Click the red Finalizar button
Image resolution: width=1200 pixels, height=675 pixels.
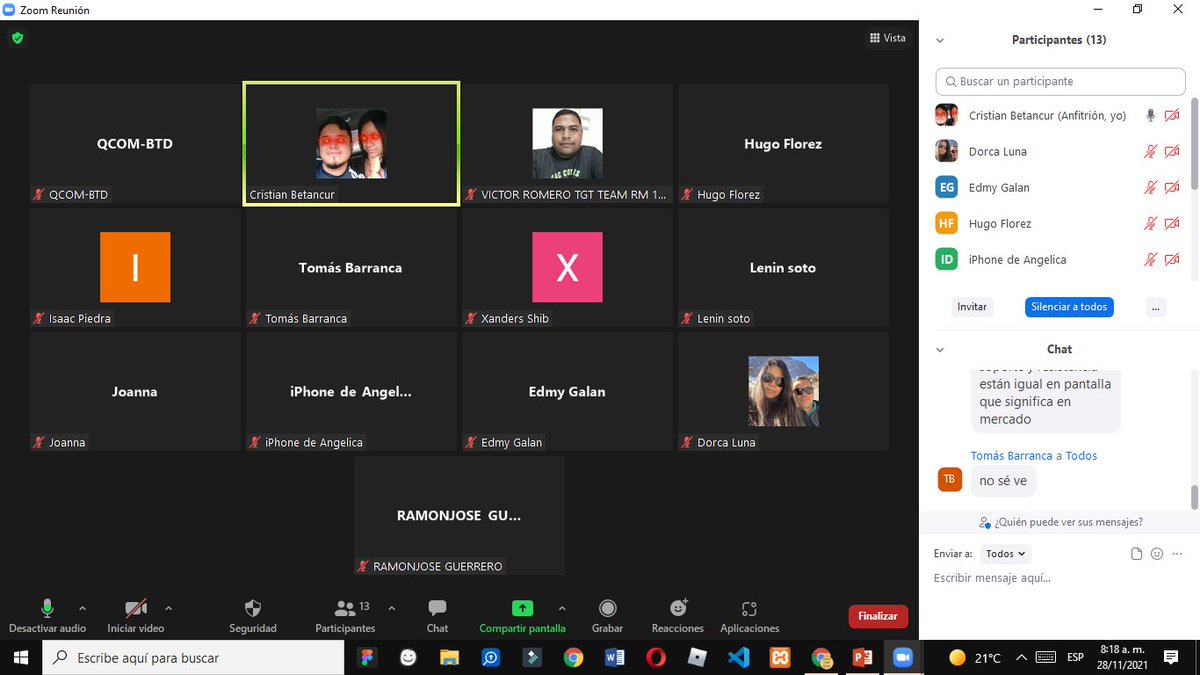pos(878,616)
